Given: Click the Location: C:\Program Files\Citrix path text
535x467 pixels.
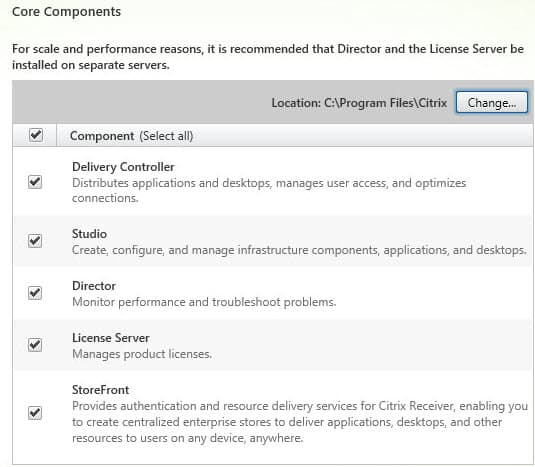Looking at the screenshot, I should 359,103.
